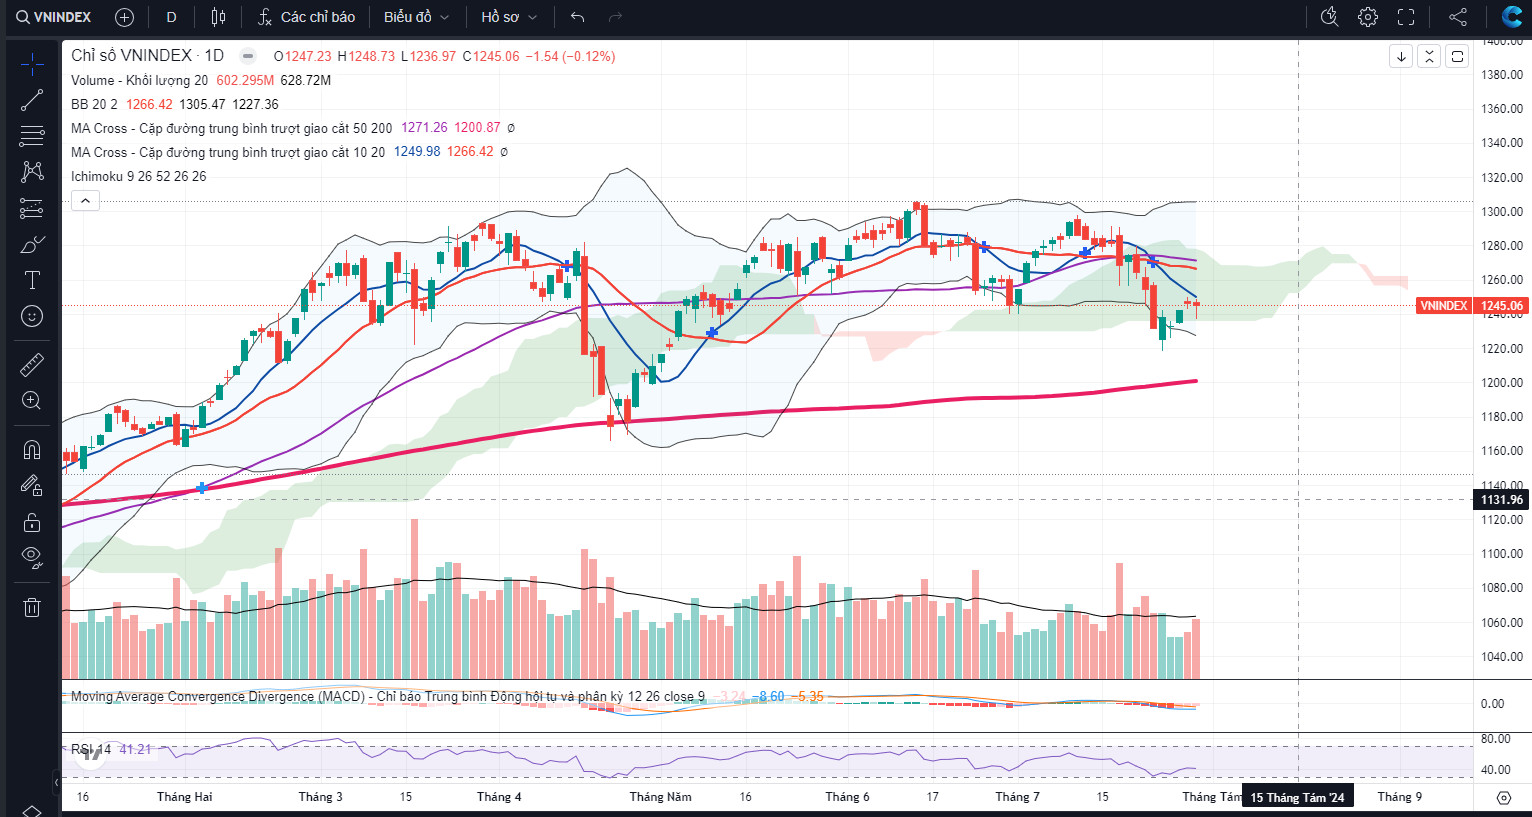
Task: Redo the last chart action
Action: coord(615,17)
